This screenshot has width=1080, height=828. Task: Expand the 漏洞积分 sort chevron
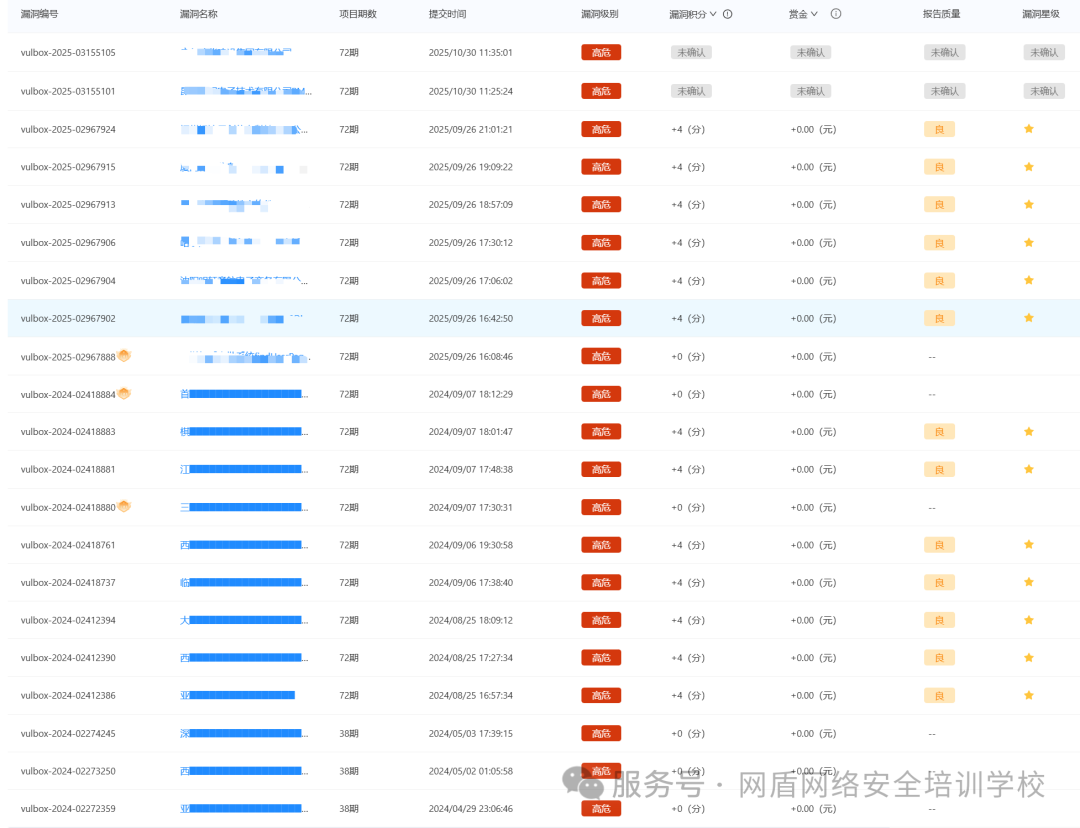(x=714, y=14)
